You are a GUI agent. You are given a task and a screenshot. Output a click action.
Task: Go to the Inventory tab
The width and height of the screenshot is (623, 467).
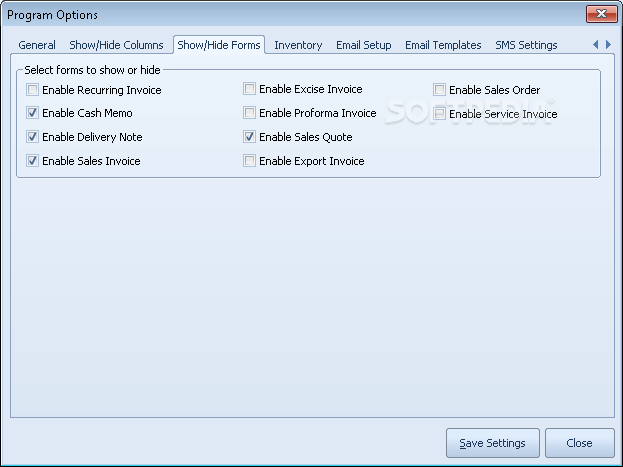click(298, 45)
